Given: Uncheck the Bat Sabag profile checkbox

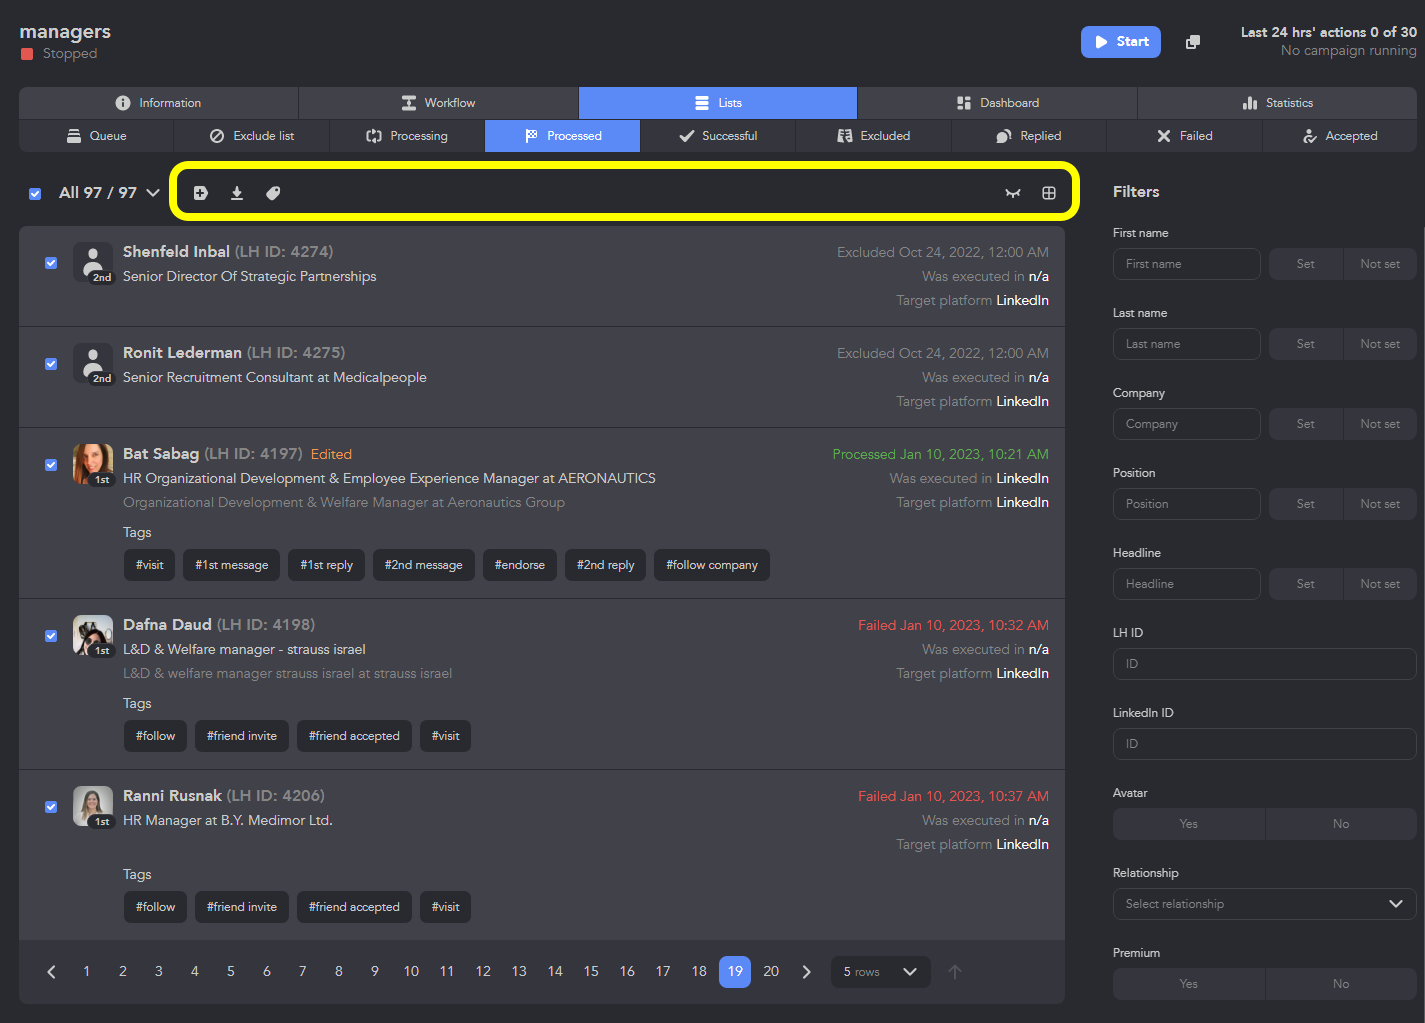Looking at the screenshot, I should click(x=51, y=465).
